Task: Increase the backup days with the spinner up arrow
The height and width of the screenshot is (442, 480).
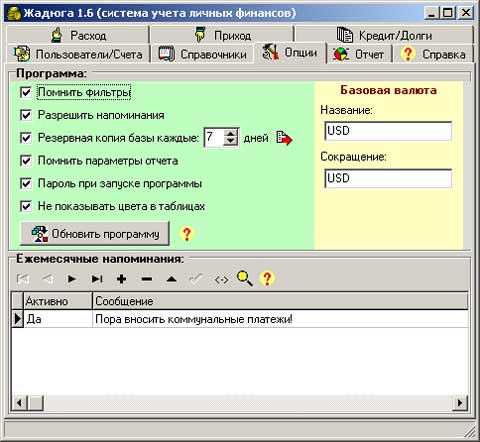Action: point(231,133)
